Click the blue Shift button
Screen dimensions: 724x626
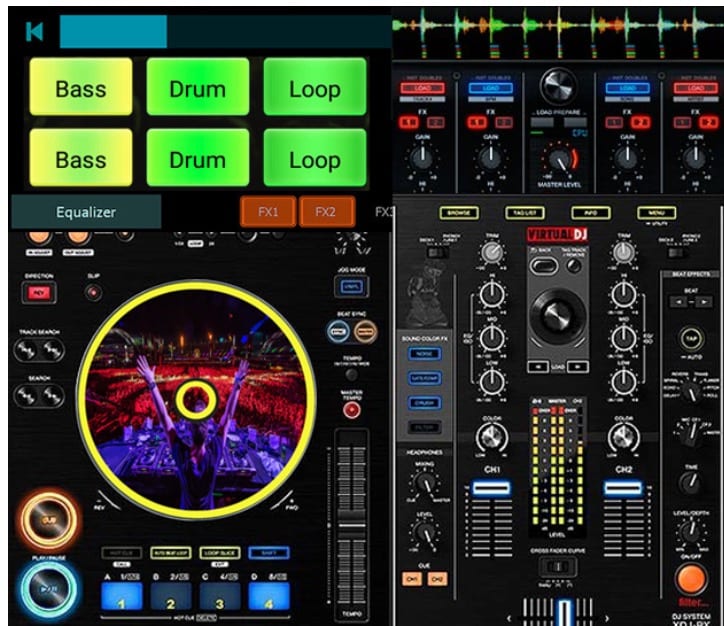(269, 553)
